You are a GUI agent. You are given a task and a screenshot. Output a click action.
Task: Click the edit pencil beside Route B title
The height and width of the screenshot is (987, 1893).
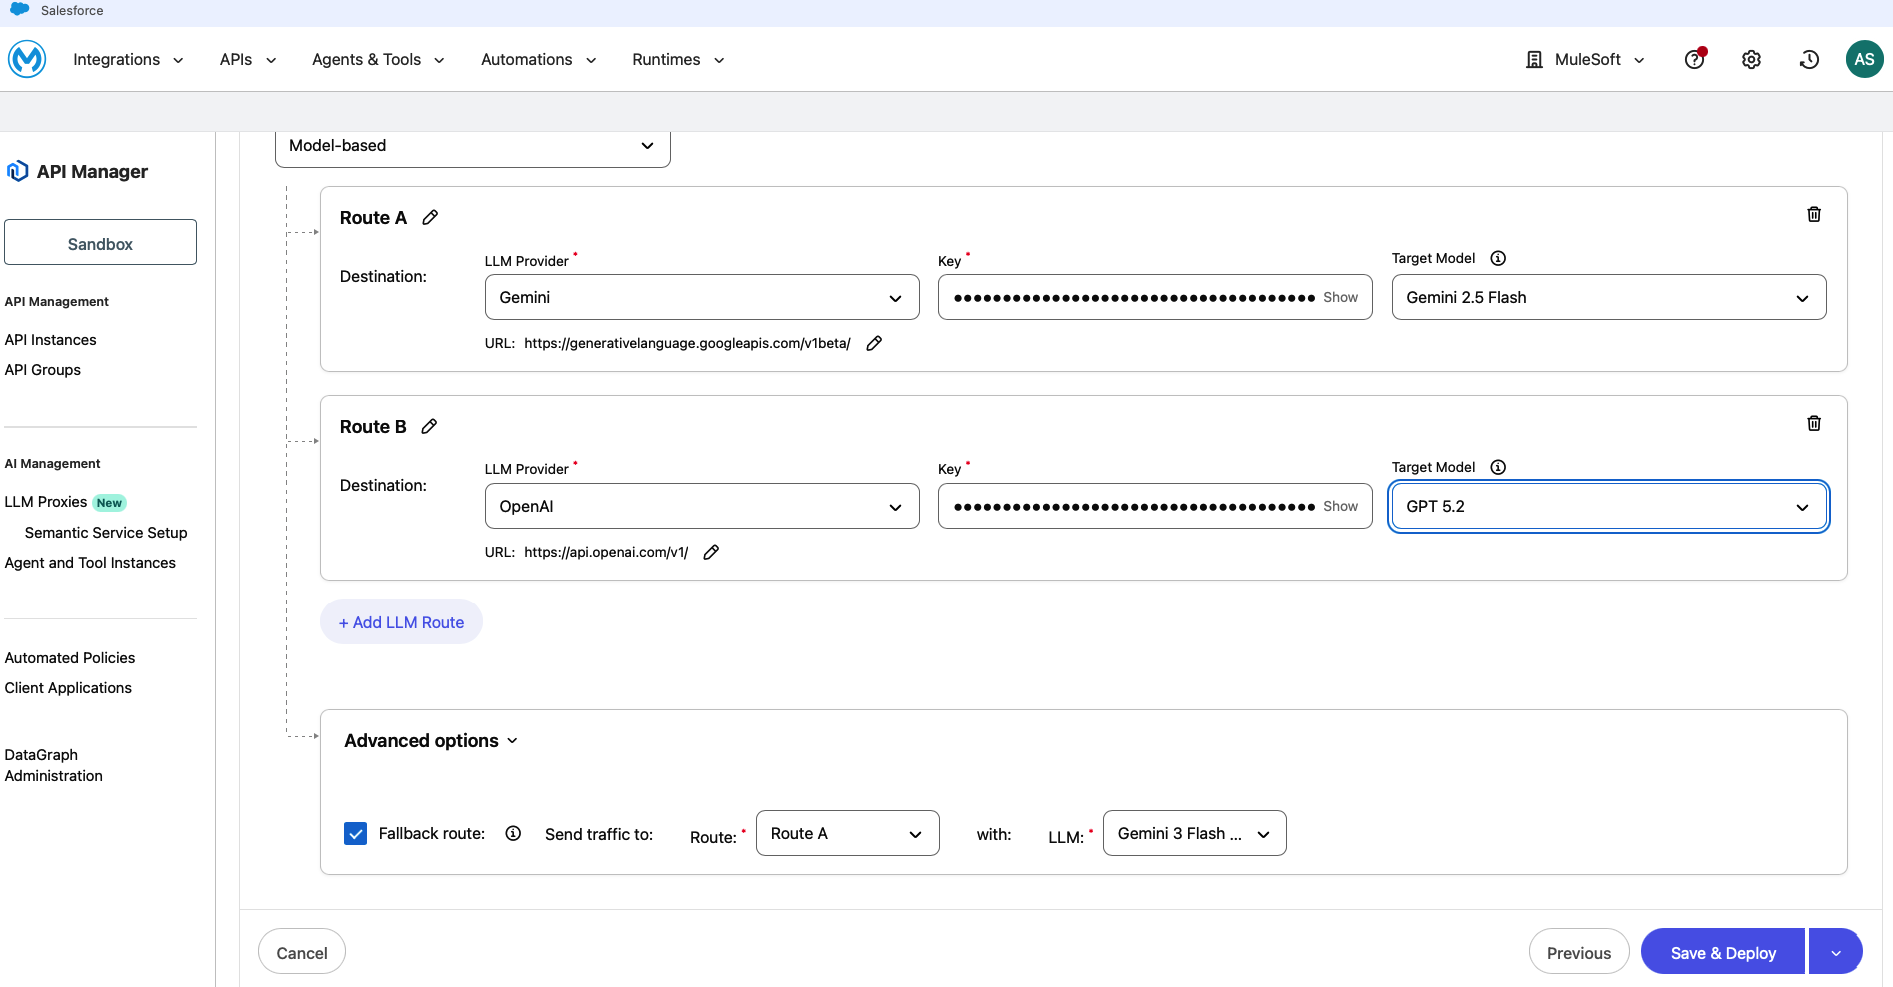point(429,427)
